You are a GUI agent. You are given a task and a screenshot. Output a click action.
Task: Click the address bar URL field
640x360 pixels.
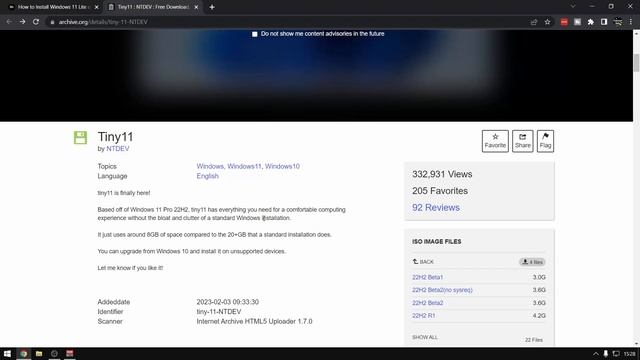[286, 22]
